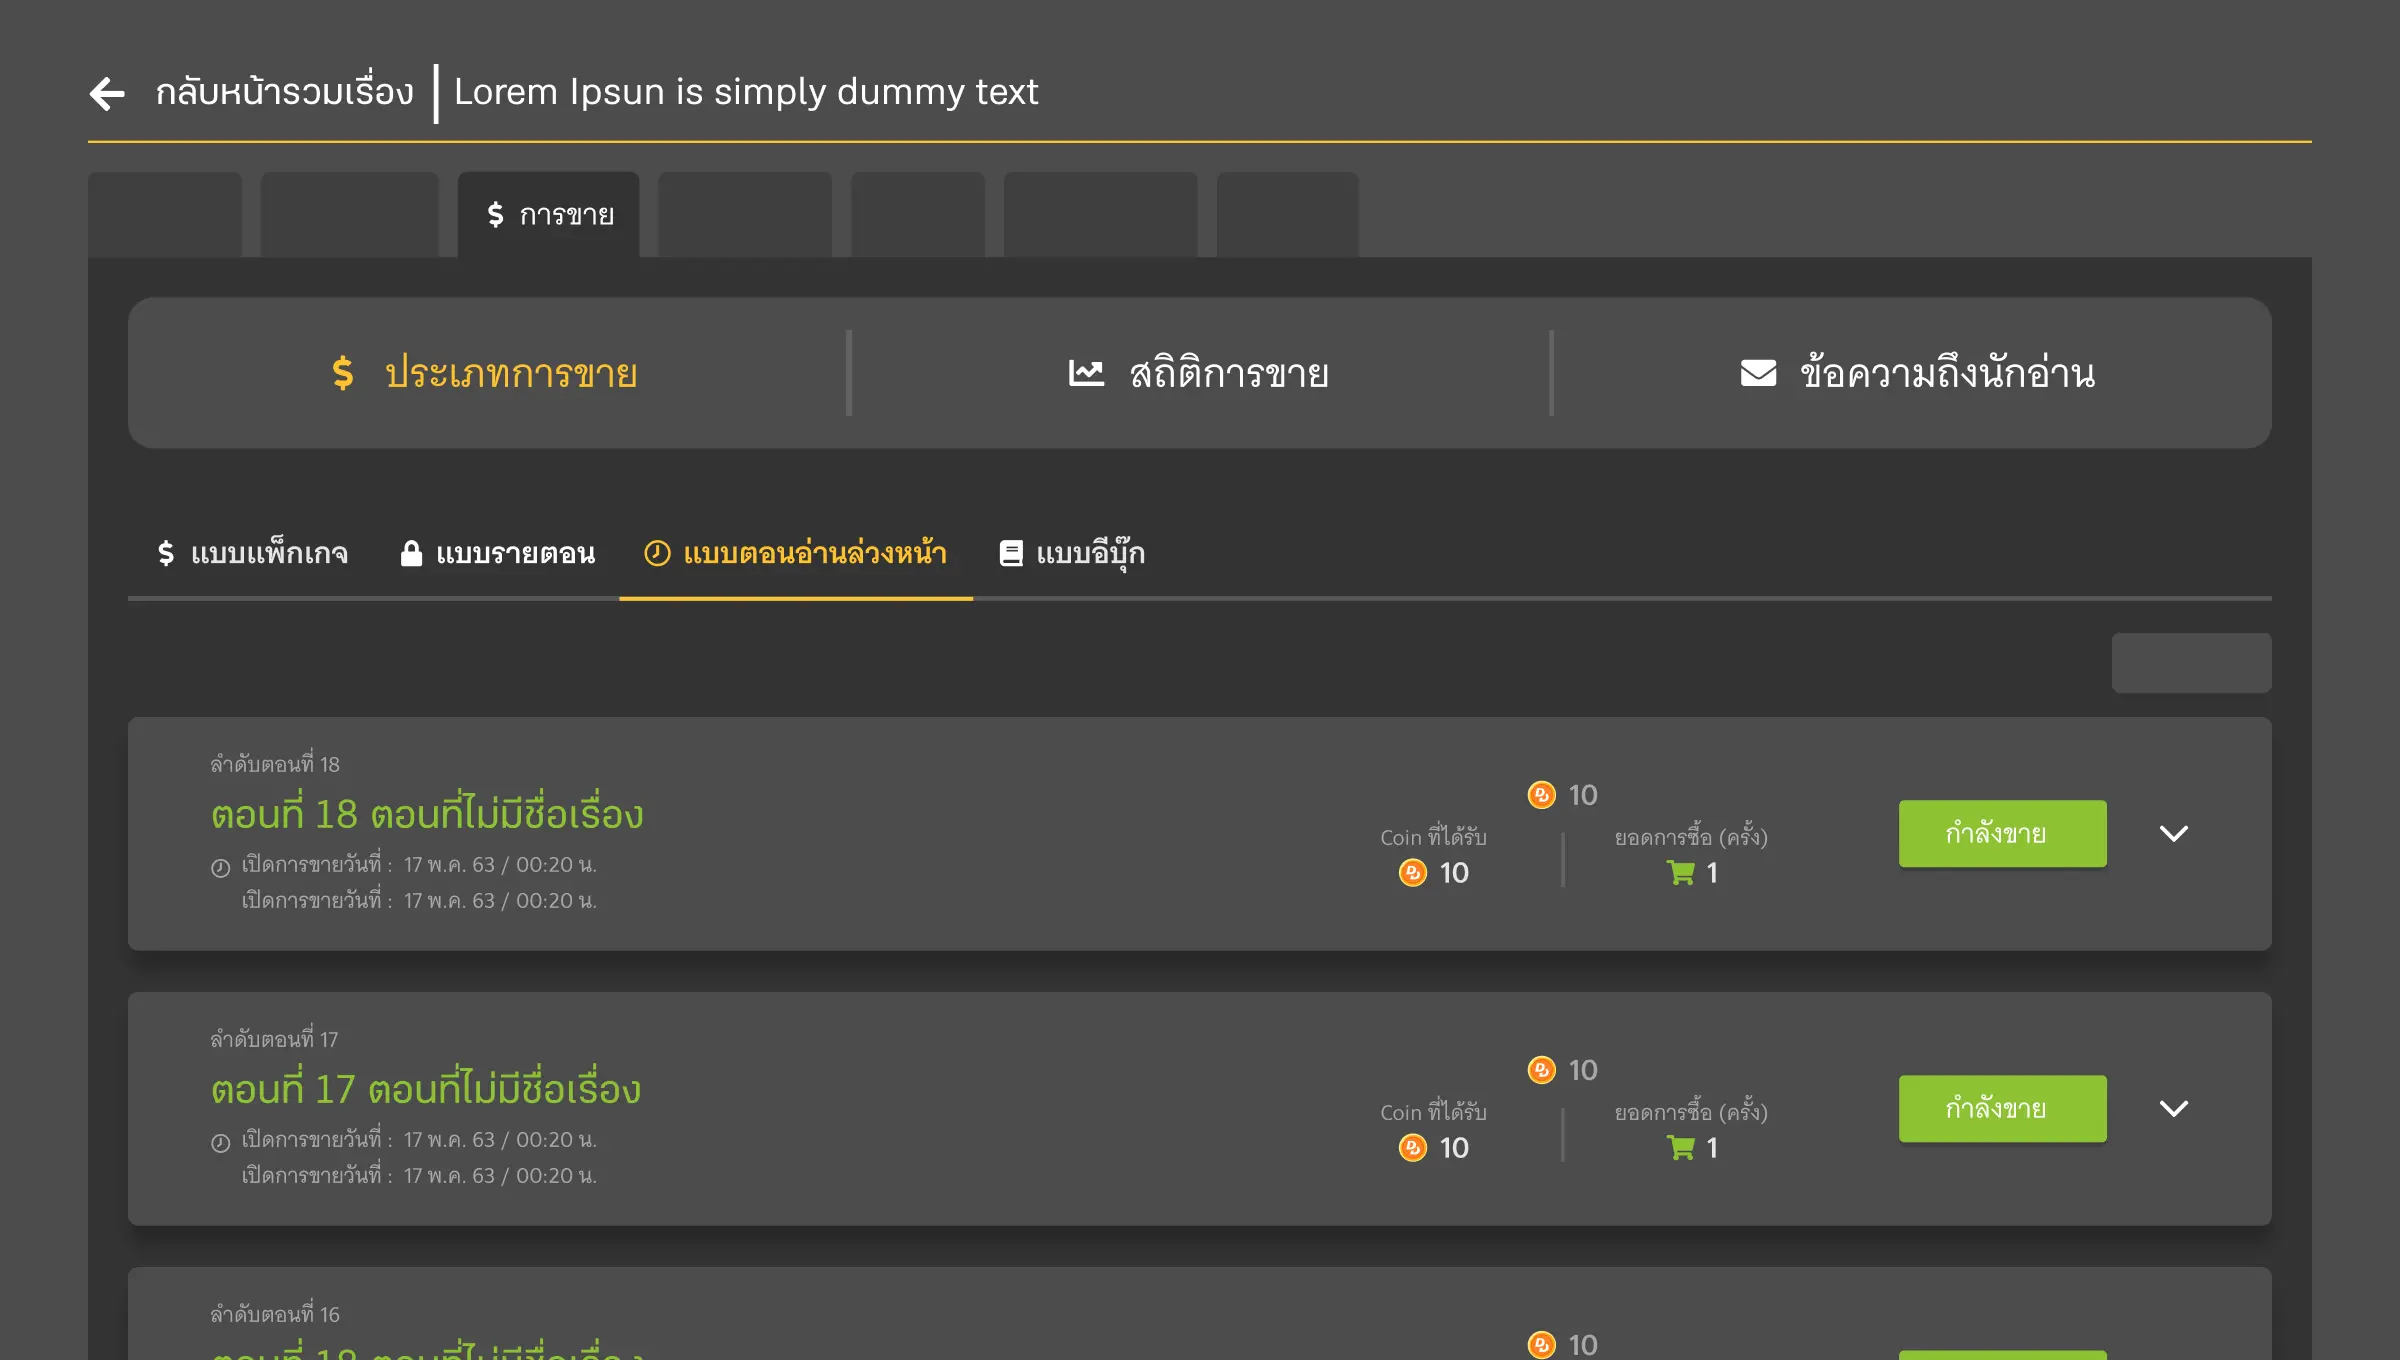Click the lock icon beside แบบรายตอน
Viewport: 2400px width, 1360px height.
(x=411, y=553)
